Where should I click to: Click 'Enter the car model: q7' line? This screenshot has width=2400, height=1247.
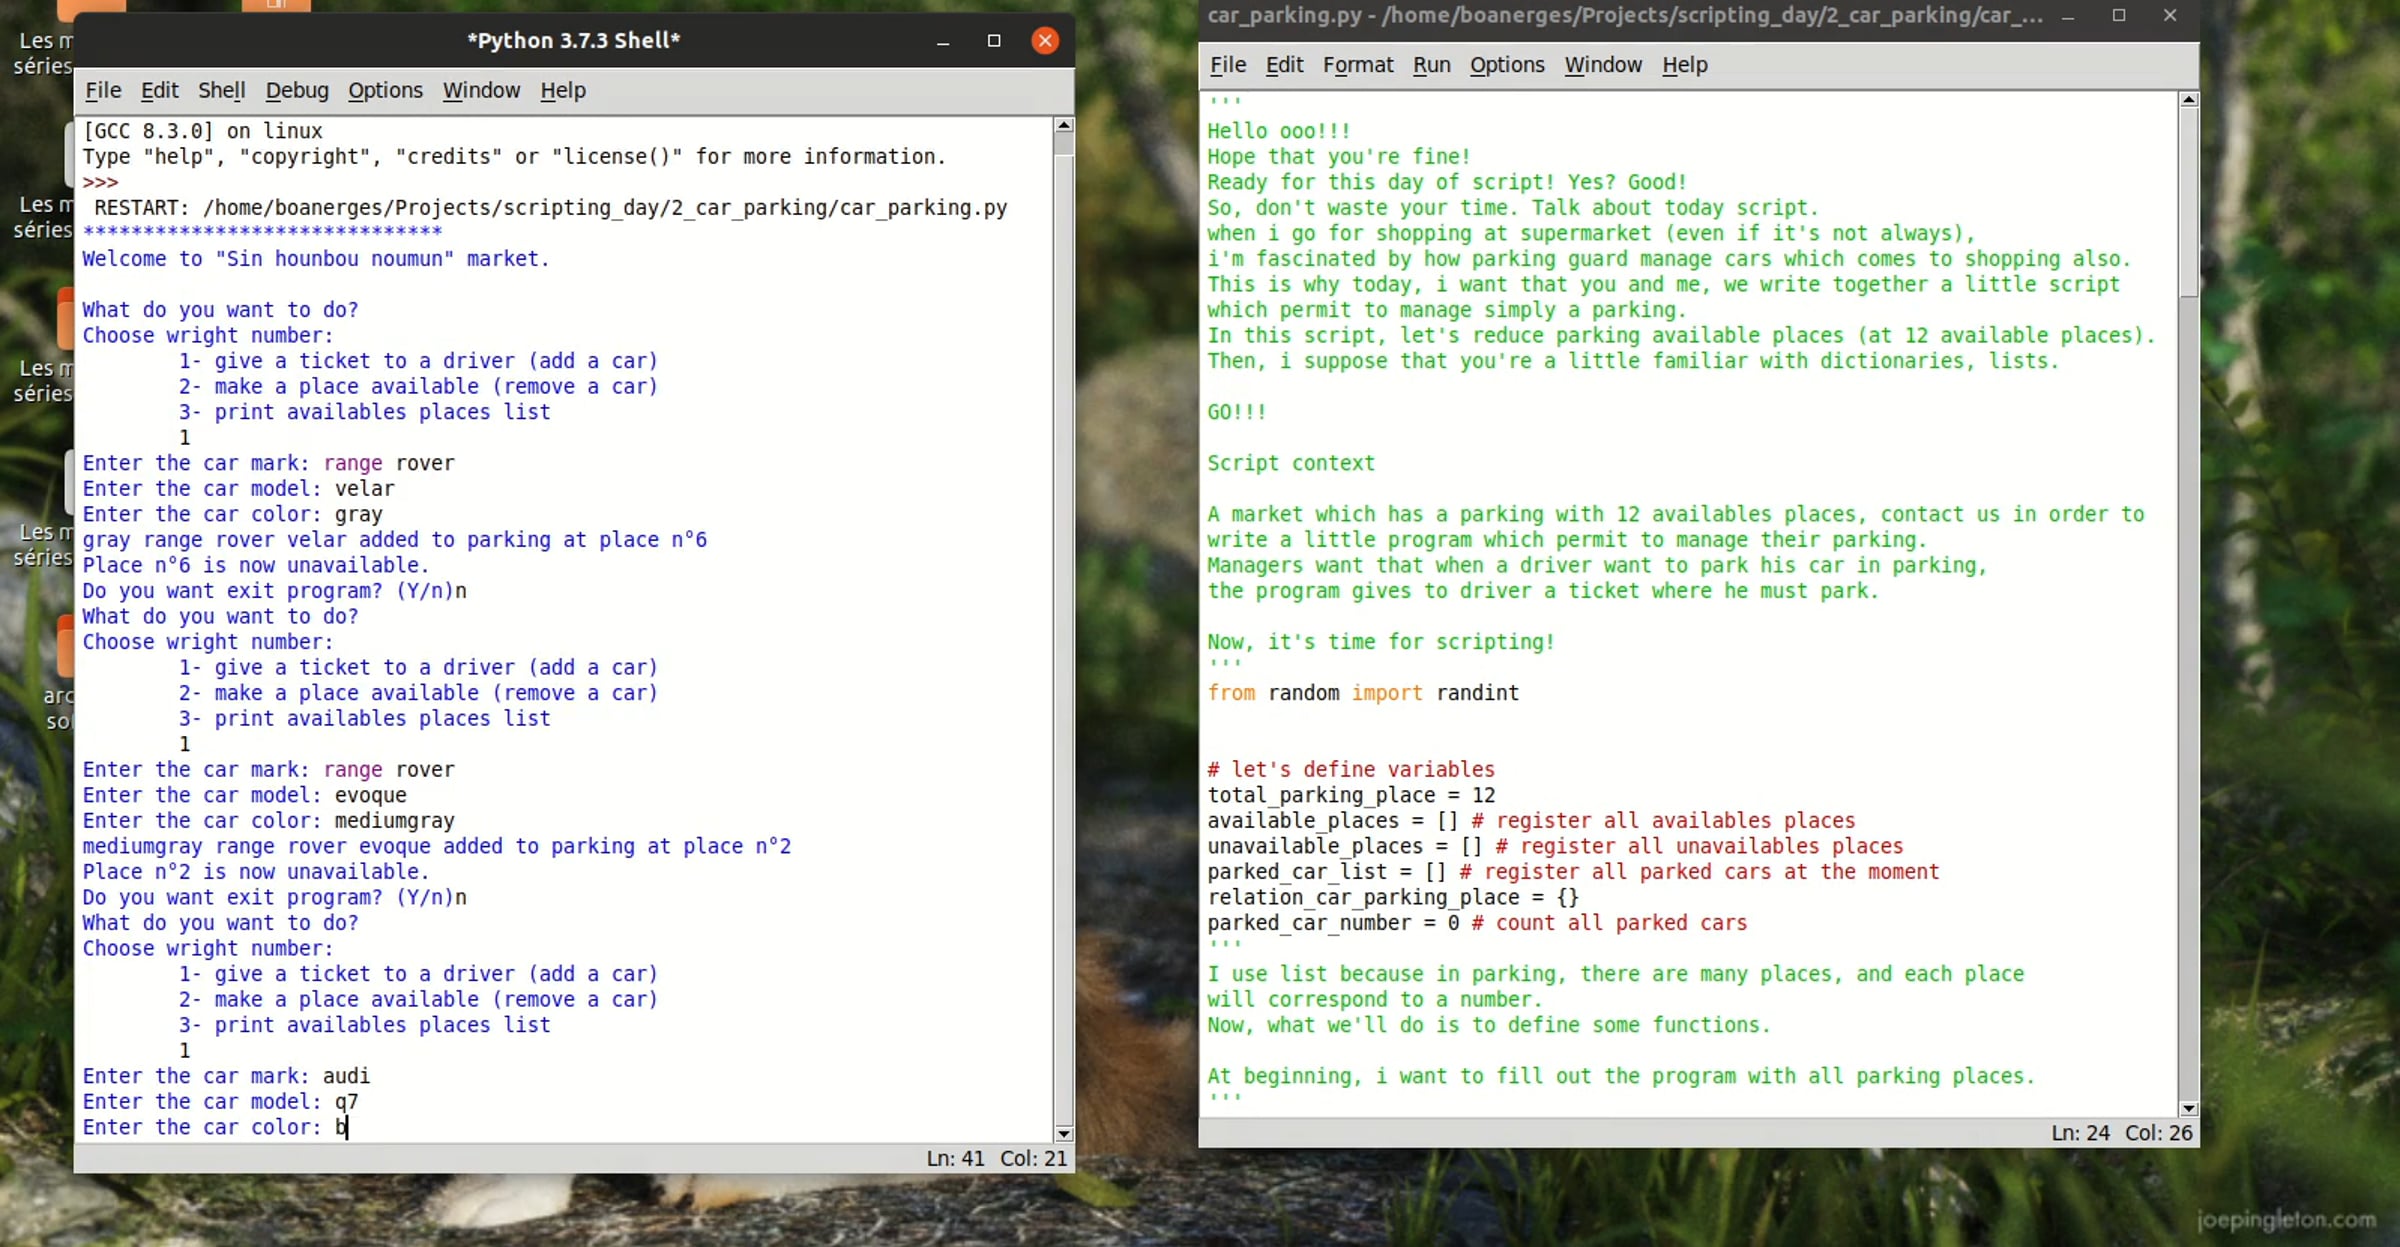(x=220, y=1101)
